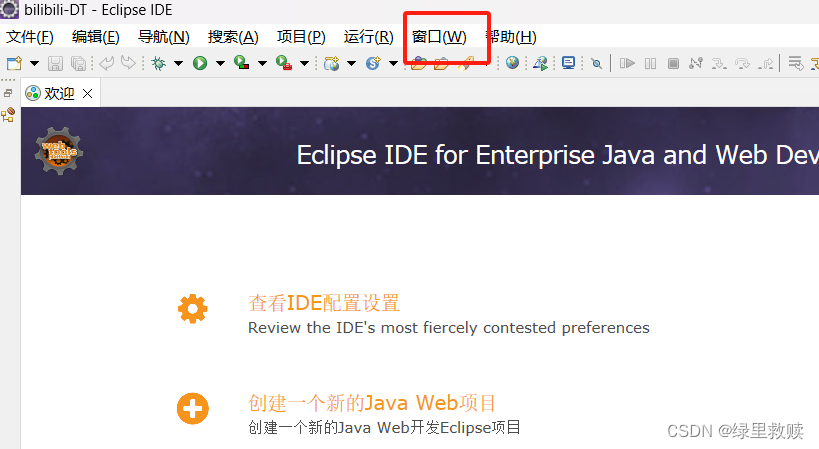The height and width of the screenshot is (449, 819).
Task: Open the 编辑(E) menu
Action: (x=96, y=37)
